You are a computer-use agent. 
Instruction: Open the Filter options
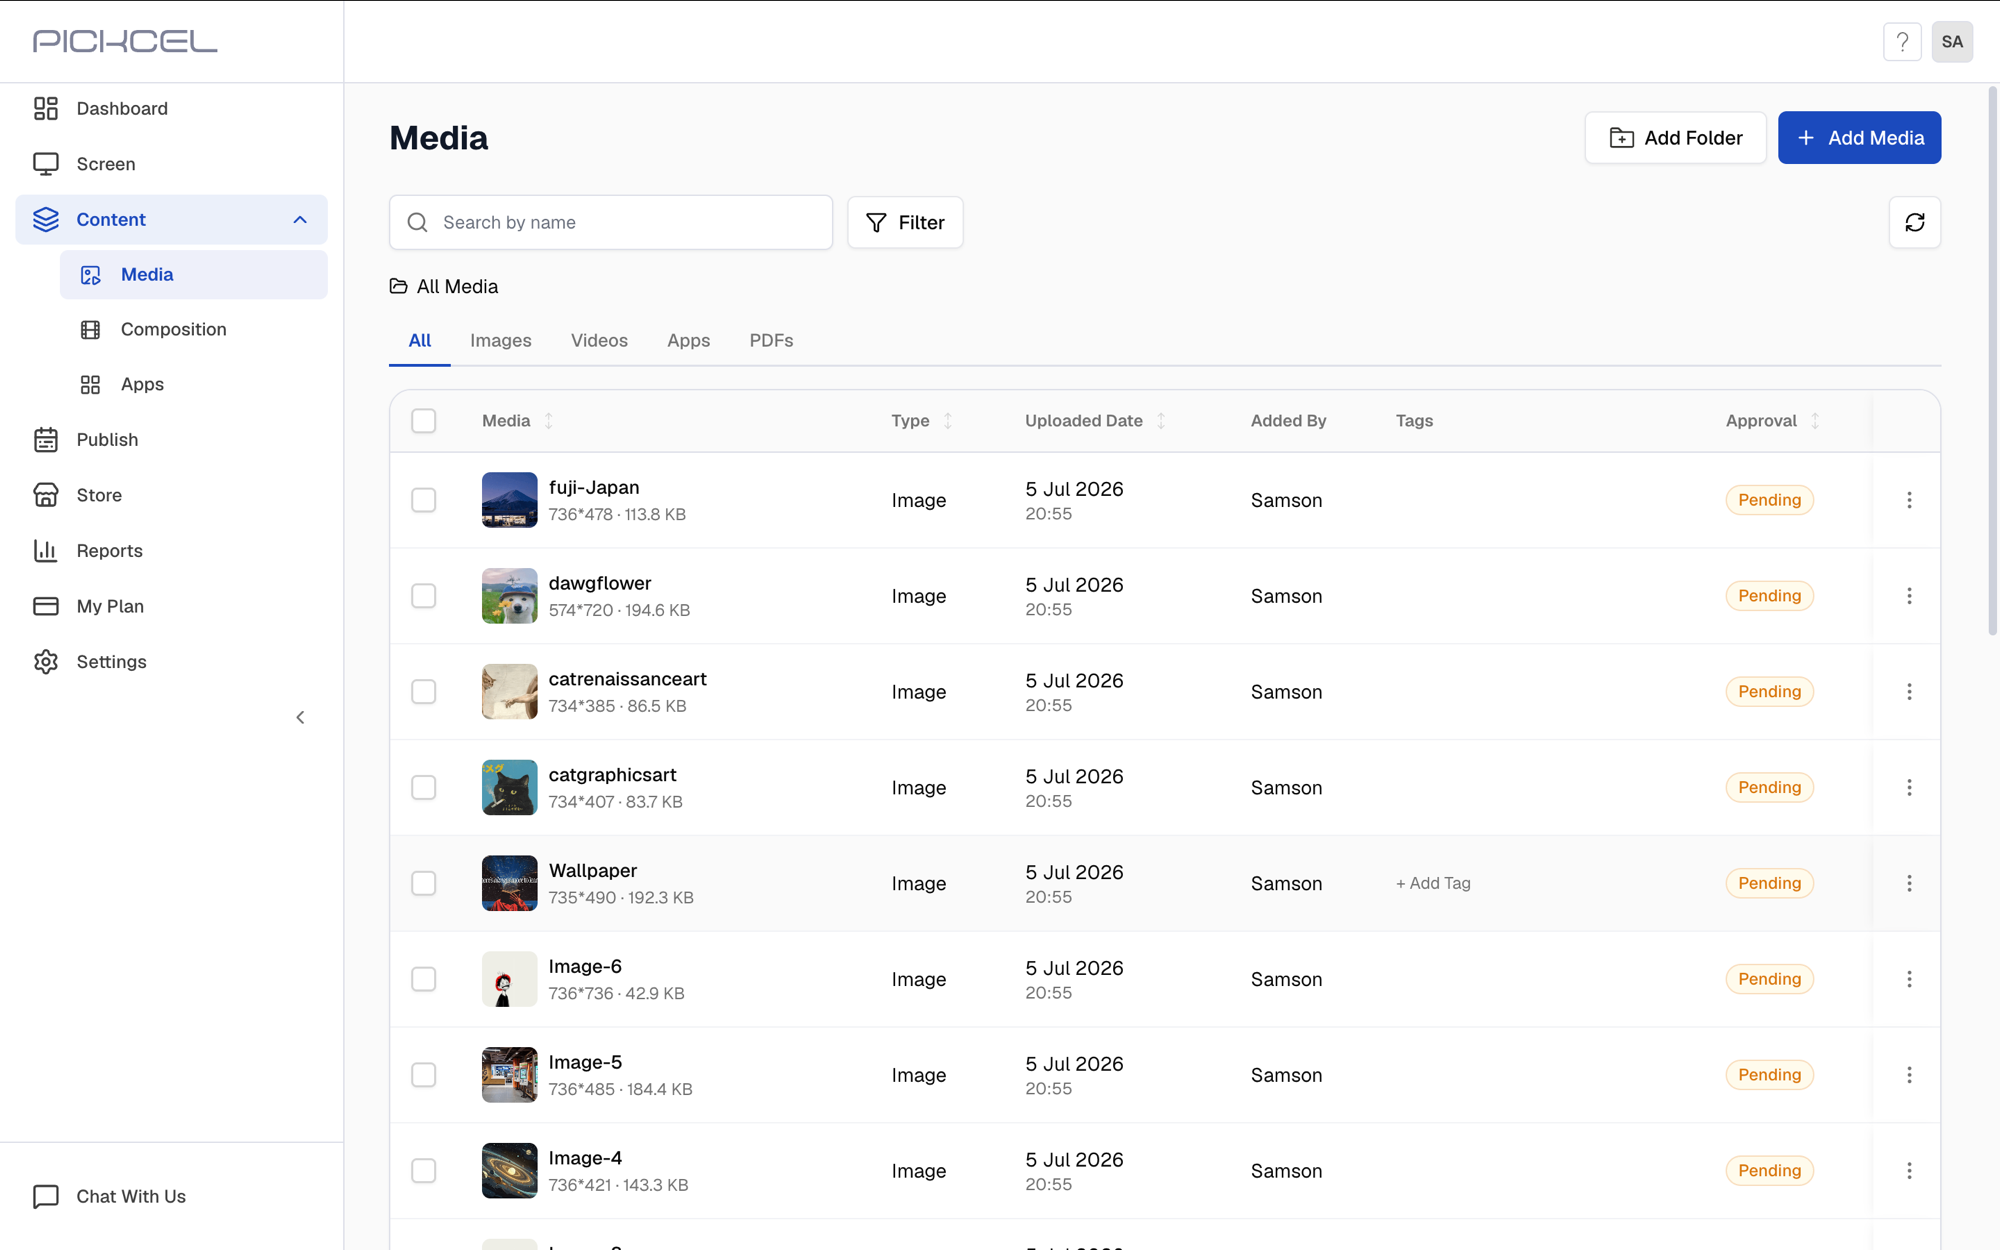905,222
